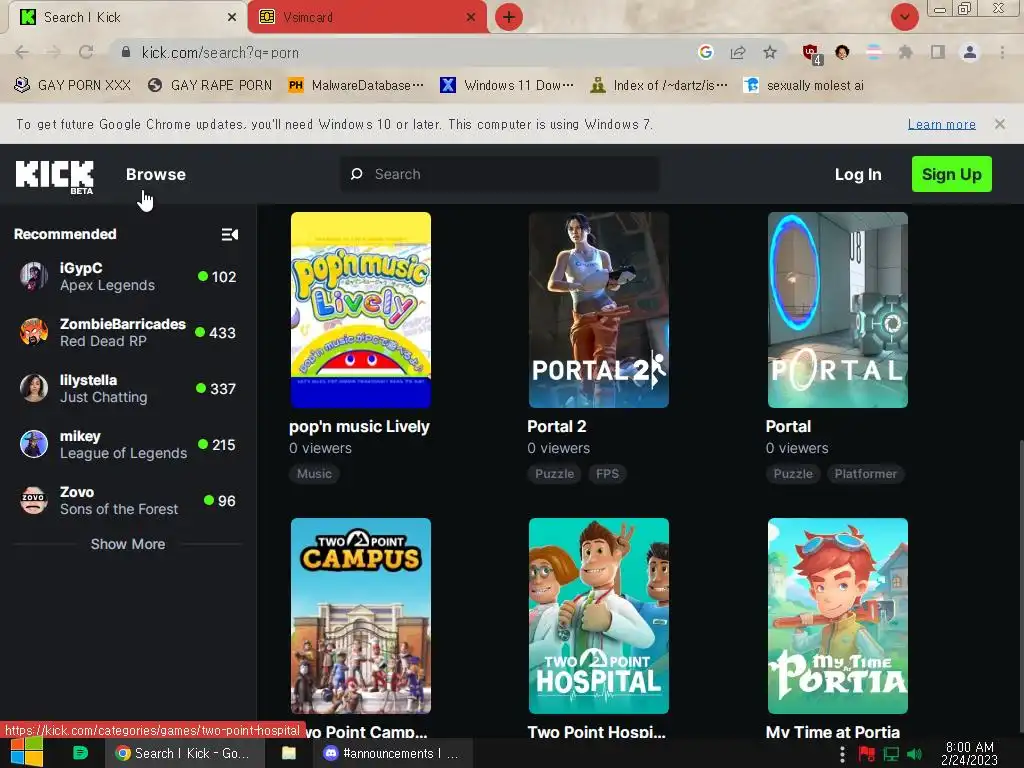This screenshot has width=1024, height=768.
Task: Open the Chrome three-dot menu
Action: tap(1002, 52)
